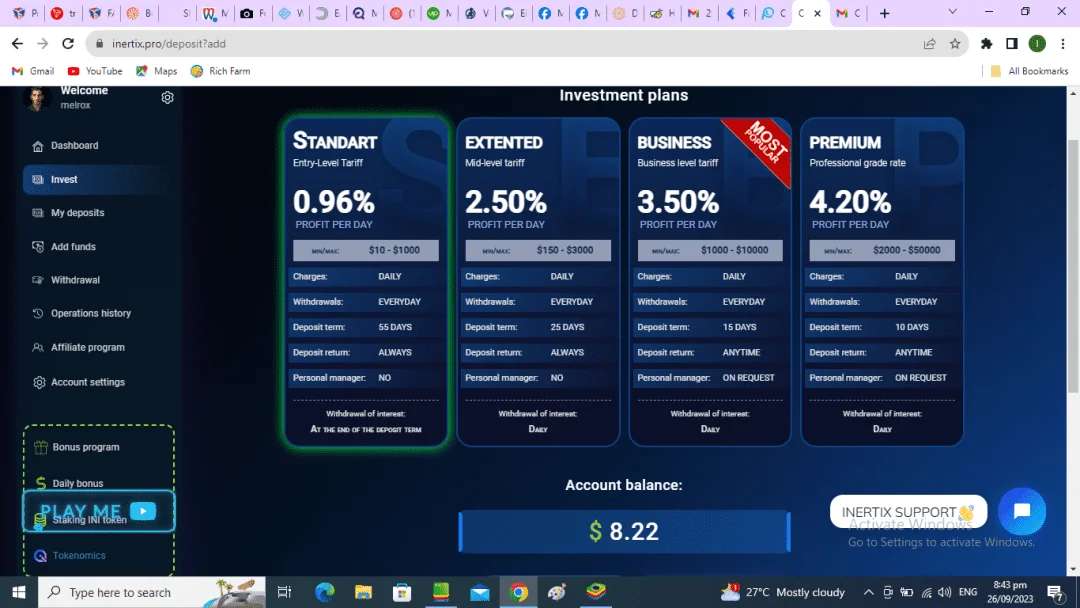
Task: Open Gmail bookmark
Action: pos(33,71)
